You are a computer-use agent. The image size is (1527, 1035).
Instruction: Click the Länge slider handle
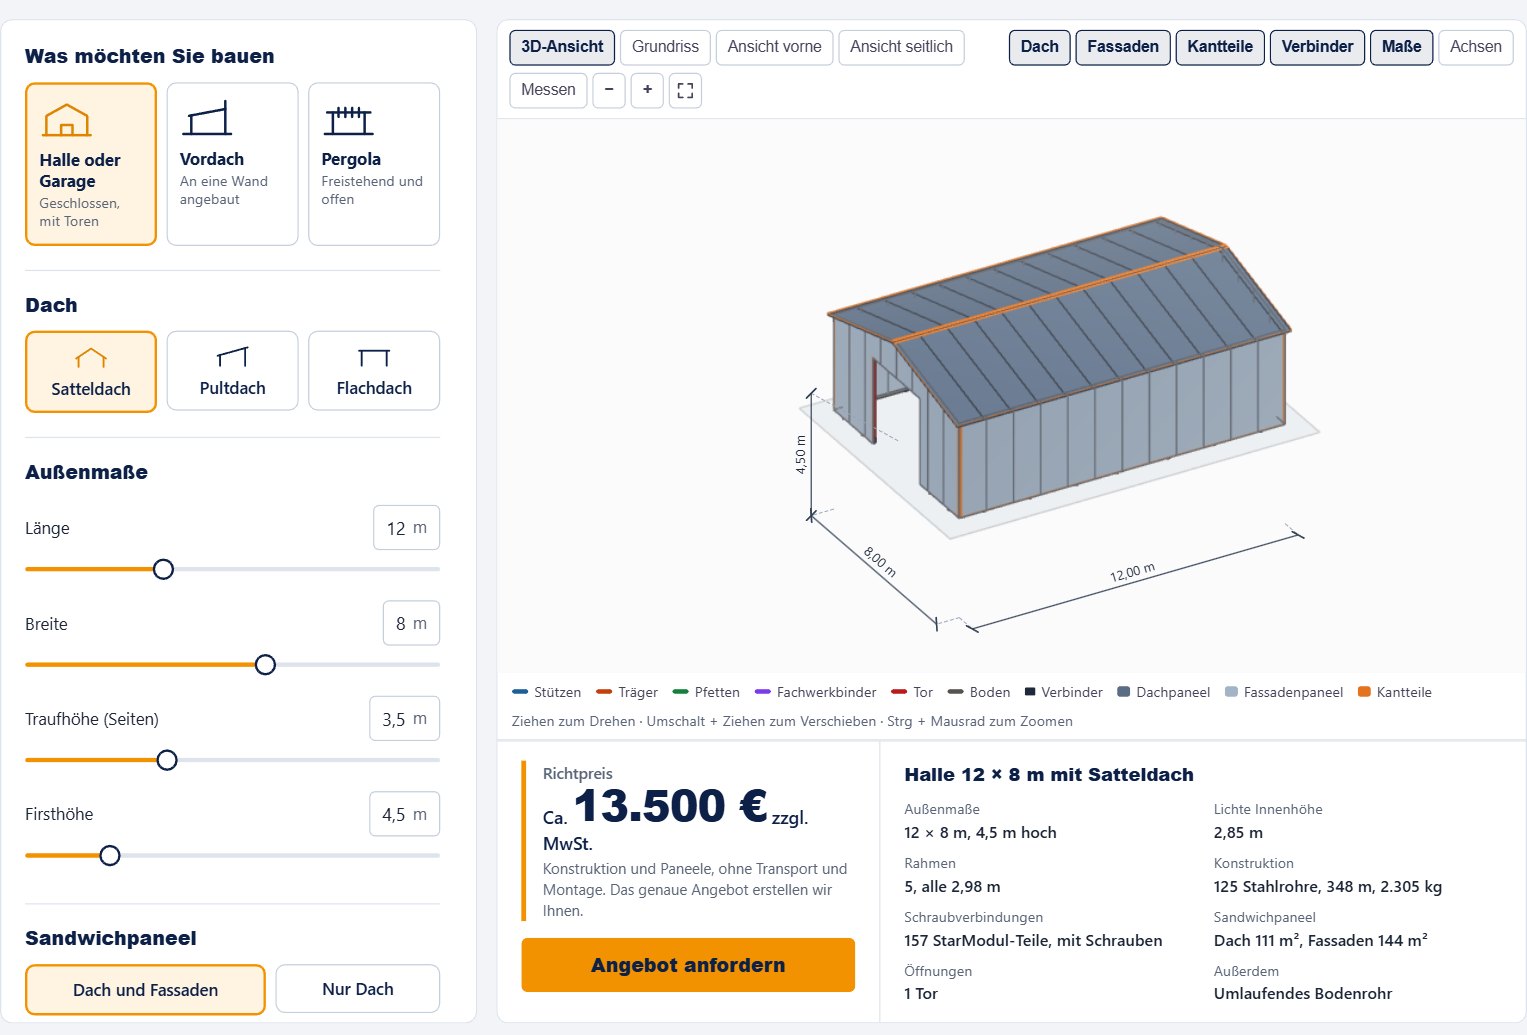point(163,569)
